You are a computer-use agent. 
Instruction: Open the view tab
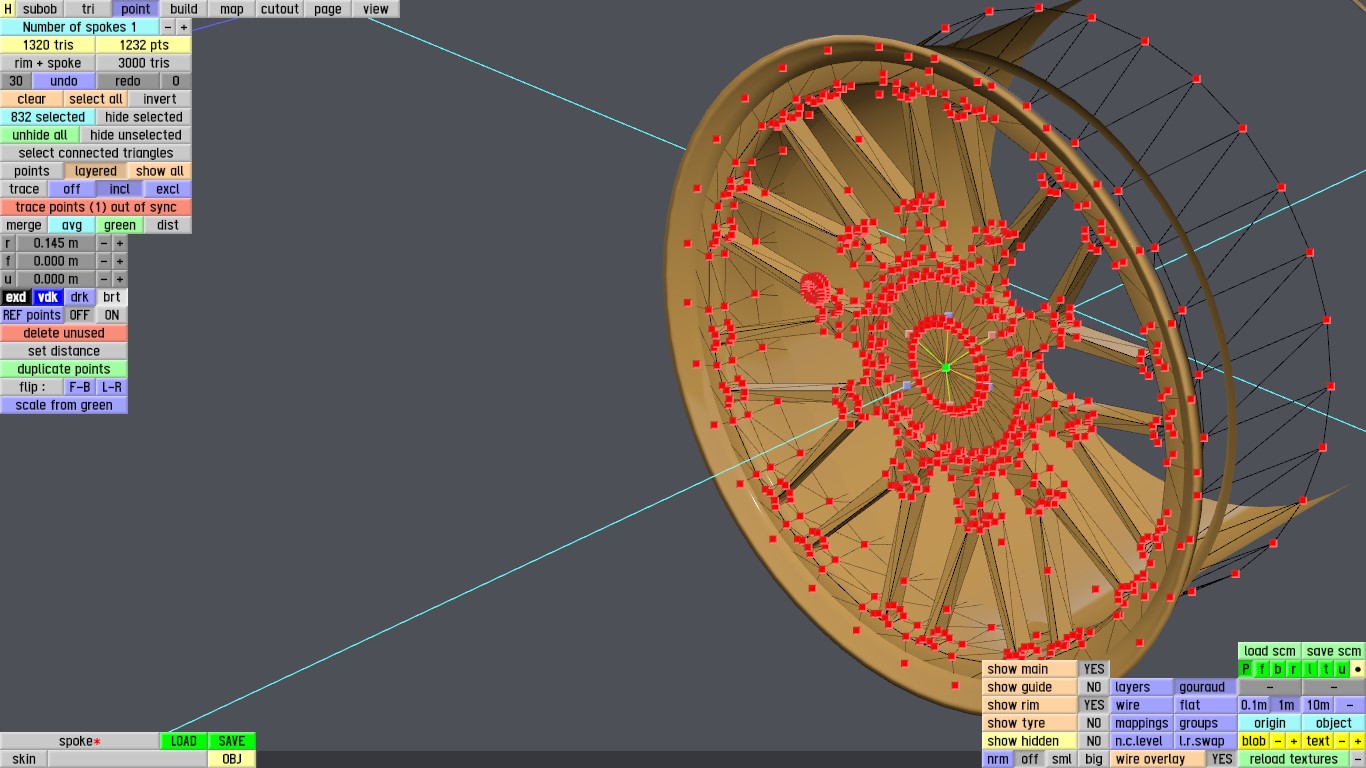pos(376,9)
